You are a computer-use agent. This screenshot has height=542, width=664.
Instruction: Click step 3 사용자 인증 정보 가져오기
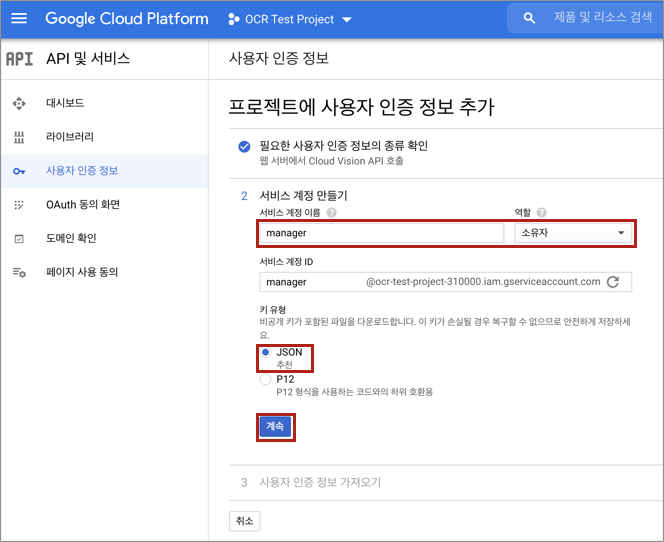click(x=320, y=482)
